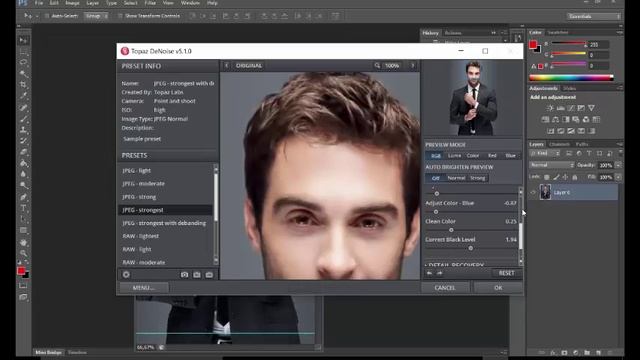Select the Paint Bucket tool
Viewport: 640px width, 360px height.
coord(23,163)
